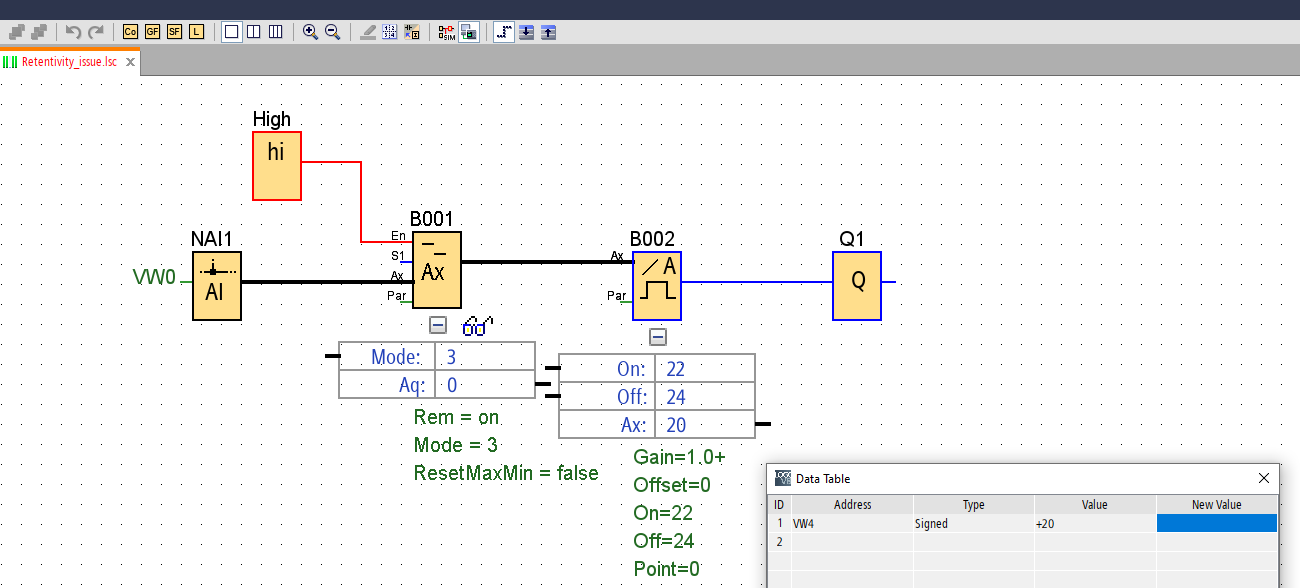Switch to single window view layout
The width and height of the screenshot is (1300, 588).
tap(232, 32)
